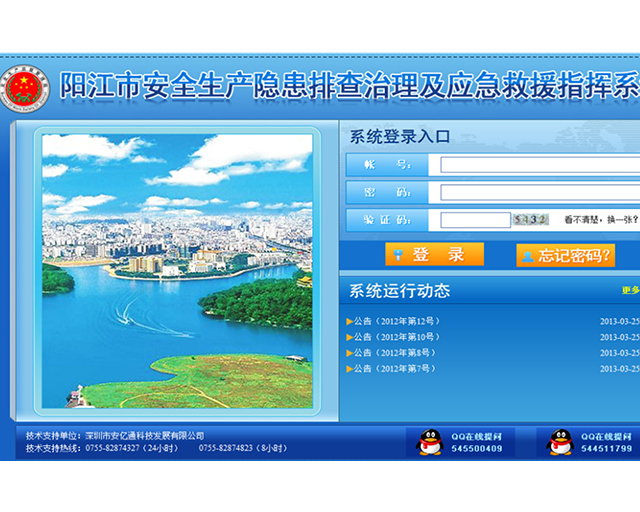This screenshot has height=512, width=640.
Task: Open the 更多 link in 系统运行动态
Action: pyautogui.click(x=630, y=291)
